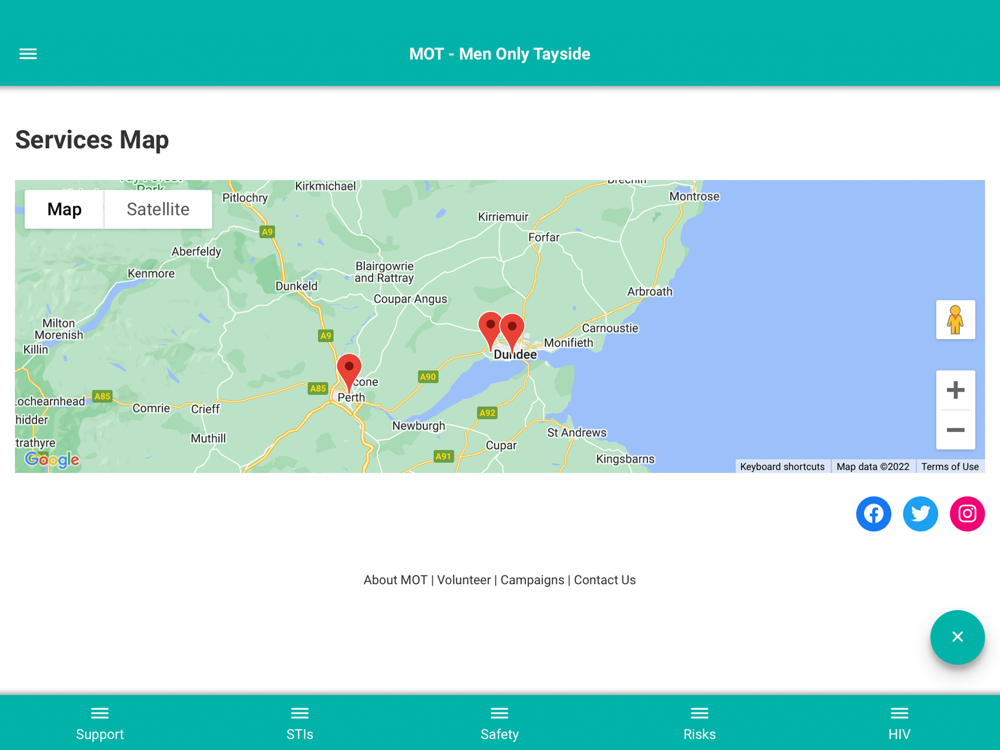Click the Cupar label on the map
Screen dimensions: 1000x750
pyautogui.click(x=501, y=445)
